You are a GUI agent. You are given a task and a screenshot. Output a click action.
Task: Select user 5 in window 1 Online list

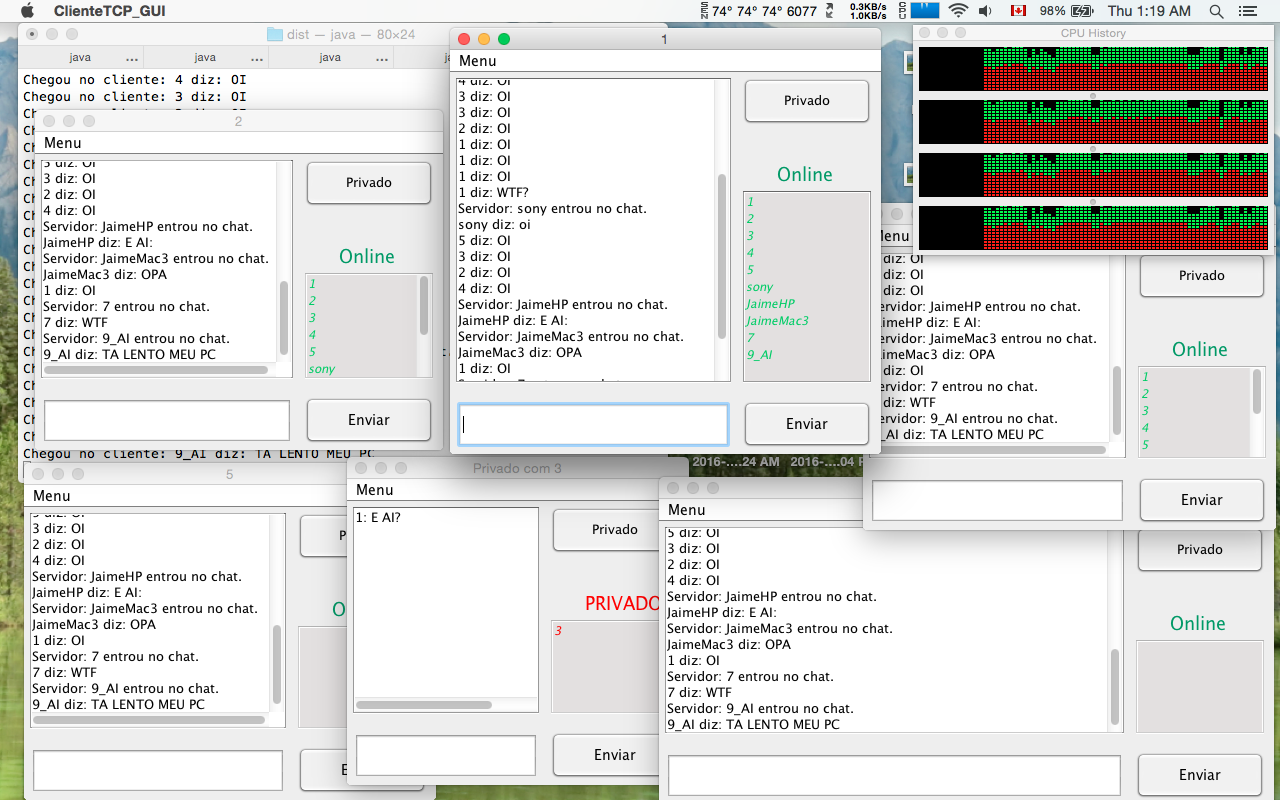point(750,270)
